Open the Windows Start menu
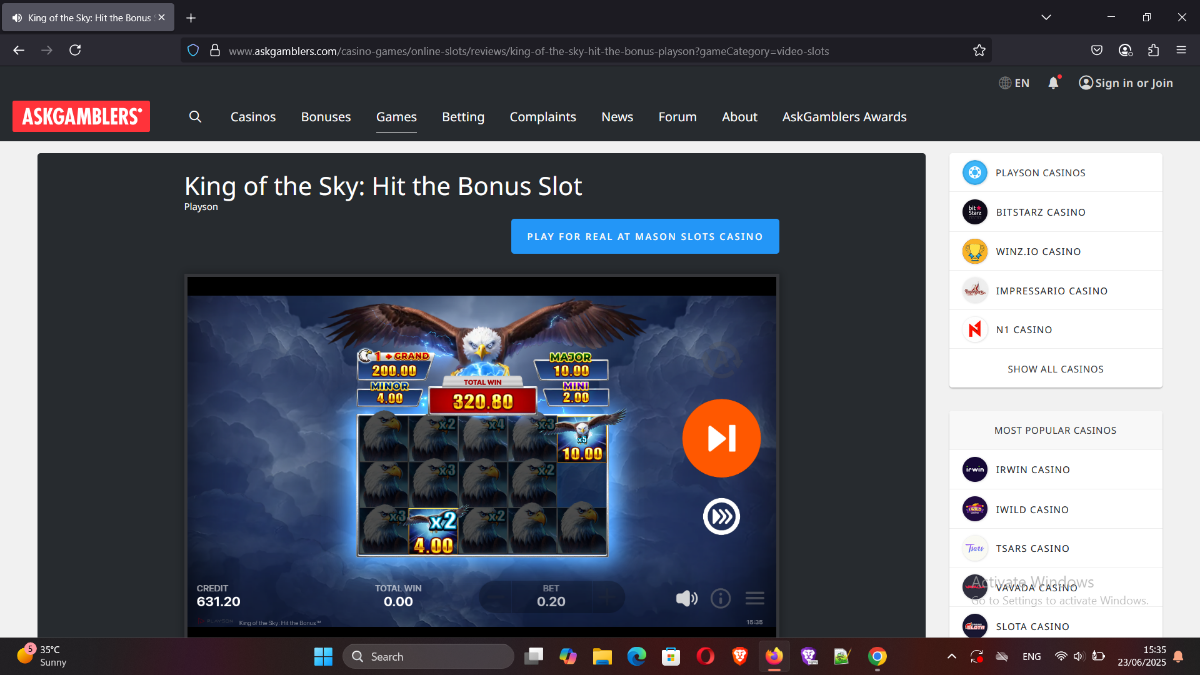 (323, 656)
